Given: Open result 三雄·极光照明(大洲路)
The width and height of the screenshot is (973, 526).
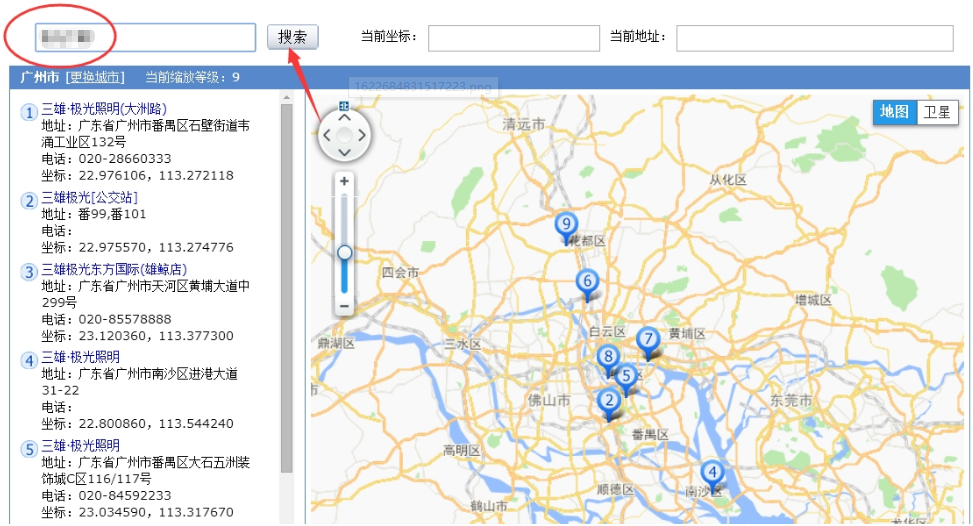Looking at the screenshot, I should pyautogui.click(x=104, y=109).
